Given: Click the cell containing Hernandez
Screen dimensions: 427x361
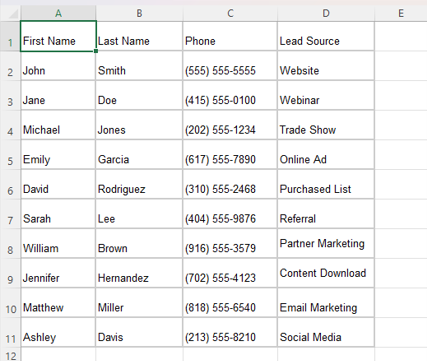Looking at the screenshot, I should (139, 273).
